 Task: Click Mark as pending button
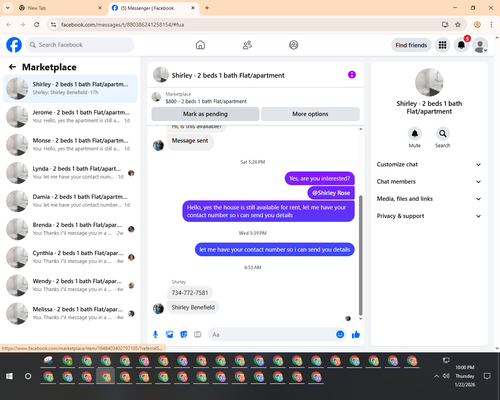coord(205,114)
